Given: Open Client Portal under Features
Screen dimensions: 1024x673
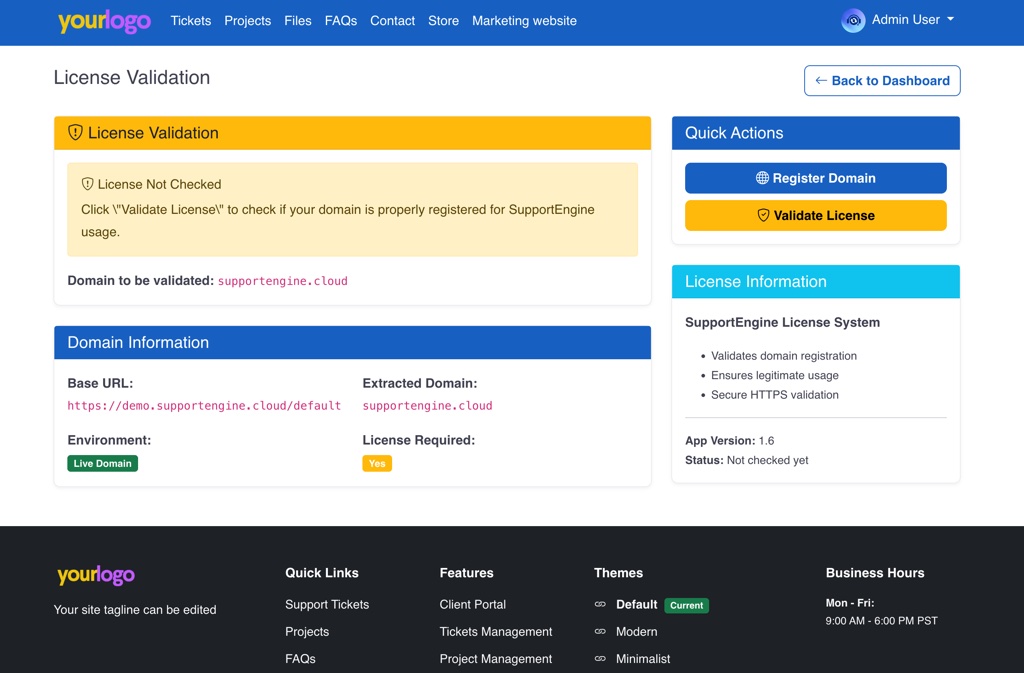Looking at the screenshot, I should click(472, 605).
